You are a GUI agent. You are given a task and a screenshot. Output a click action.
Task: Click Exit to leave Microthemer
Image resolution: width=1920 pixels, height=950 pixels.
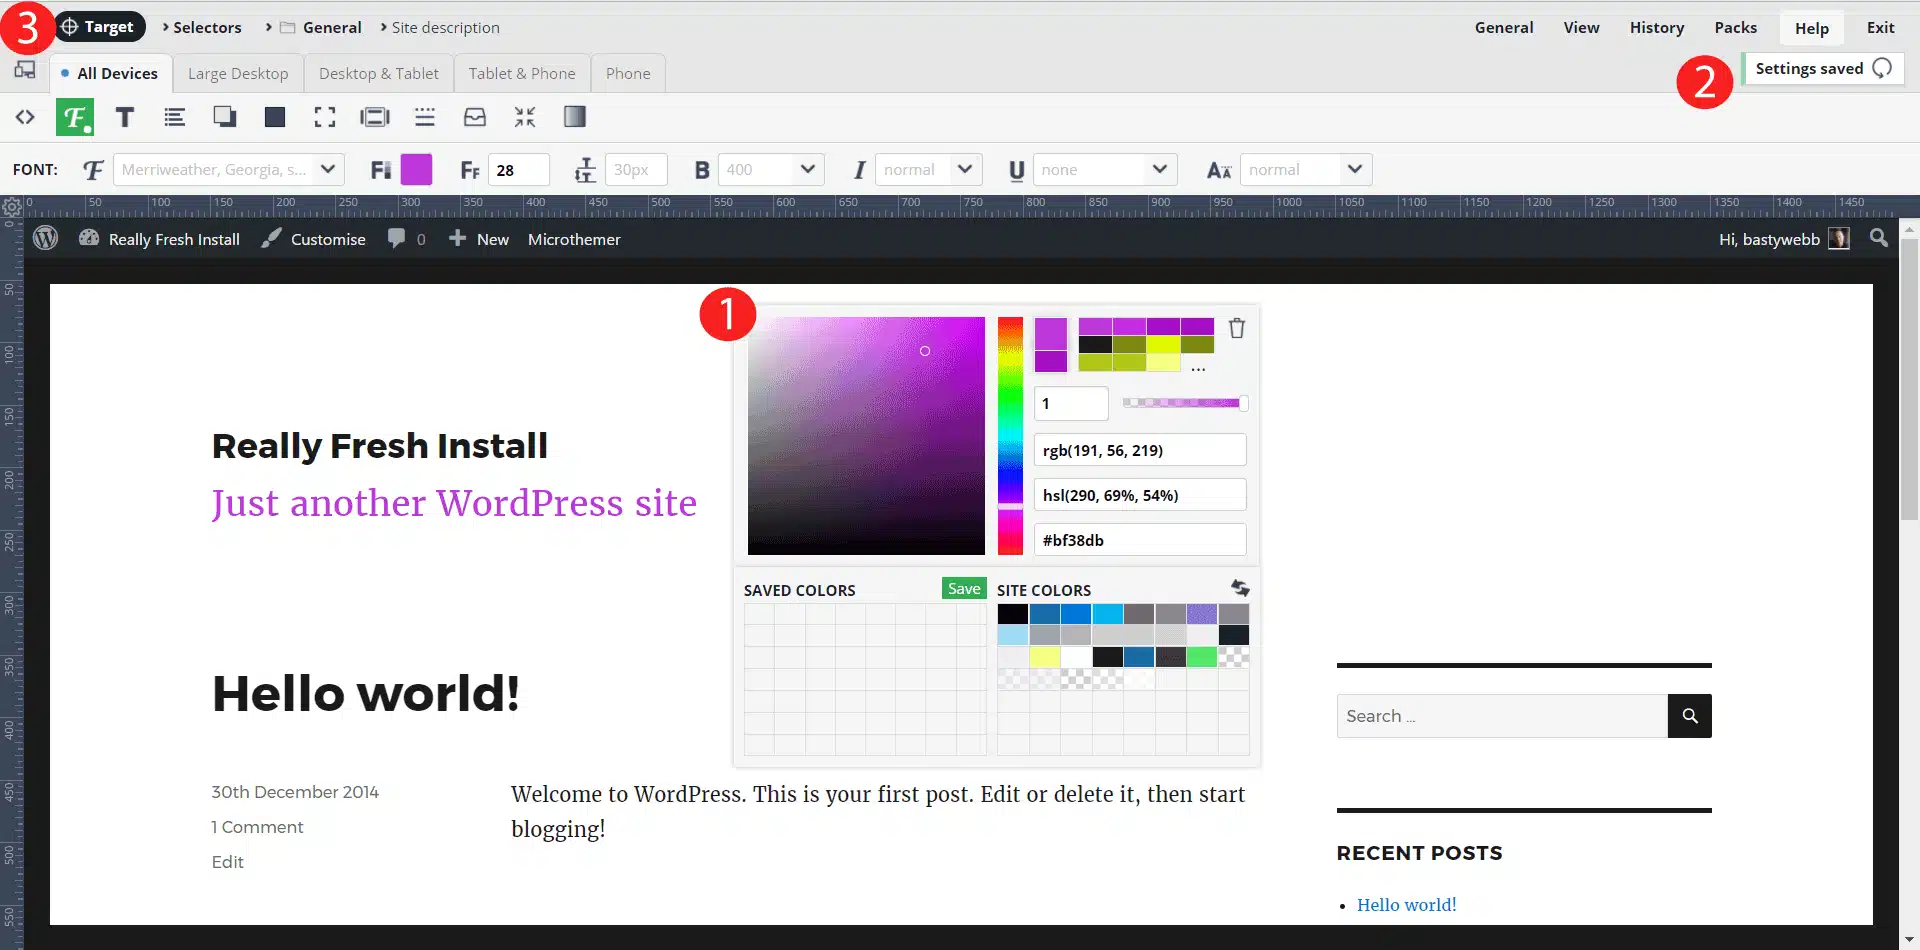[x=1880, y=27]
